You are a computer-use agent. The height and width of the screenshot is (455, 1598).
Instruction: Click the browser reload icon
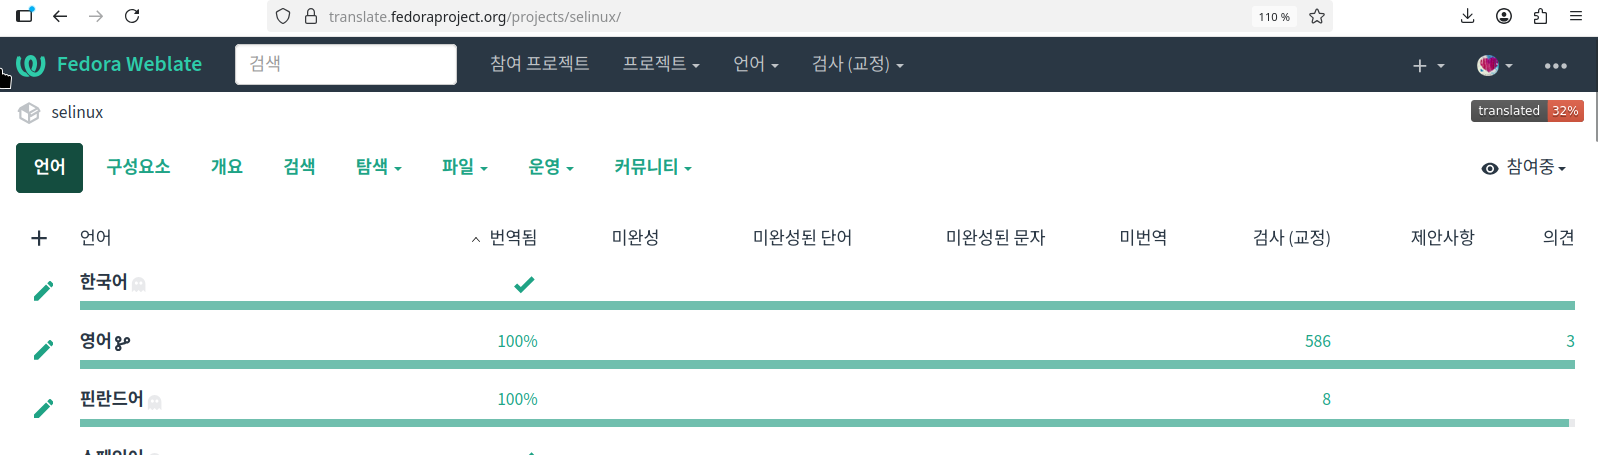132,16
